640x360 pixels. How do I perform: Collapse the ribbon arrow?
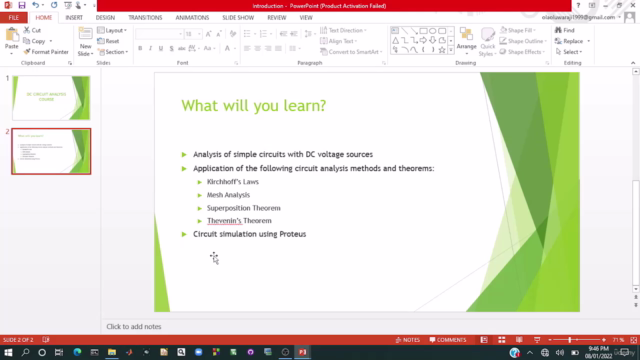pyautogui.click(x=633, y=63)
